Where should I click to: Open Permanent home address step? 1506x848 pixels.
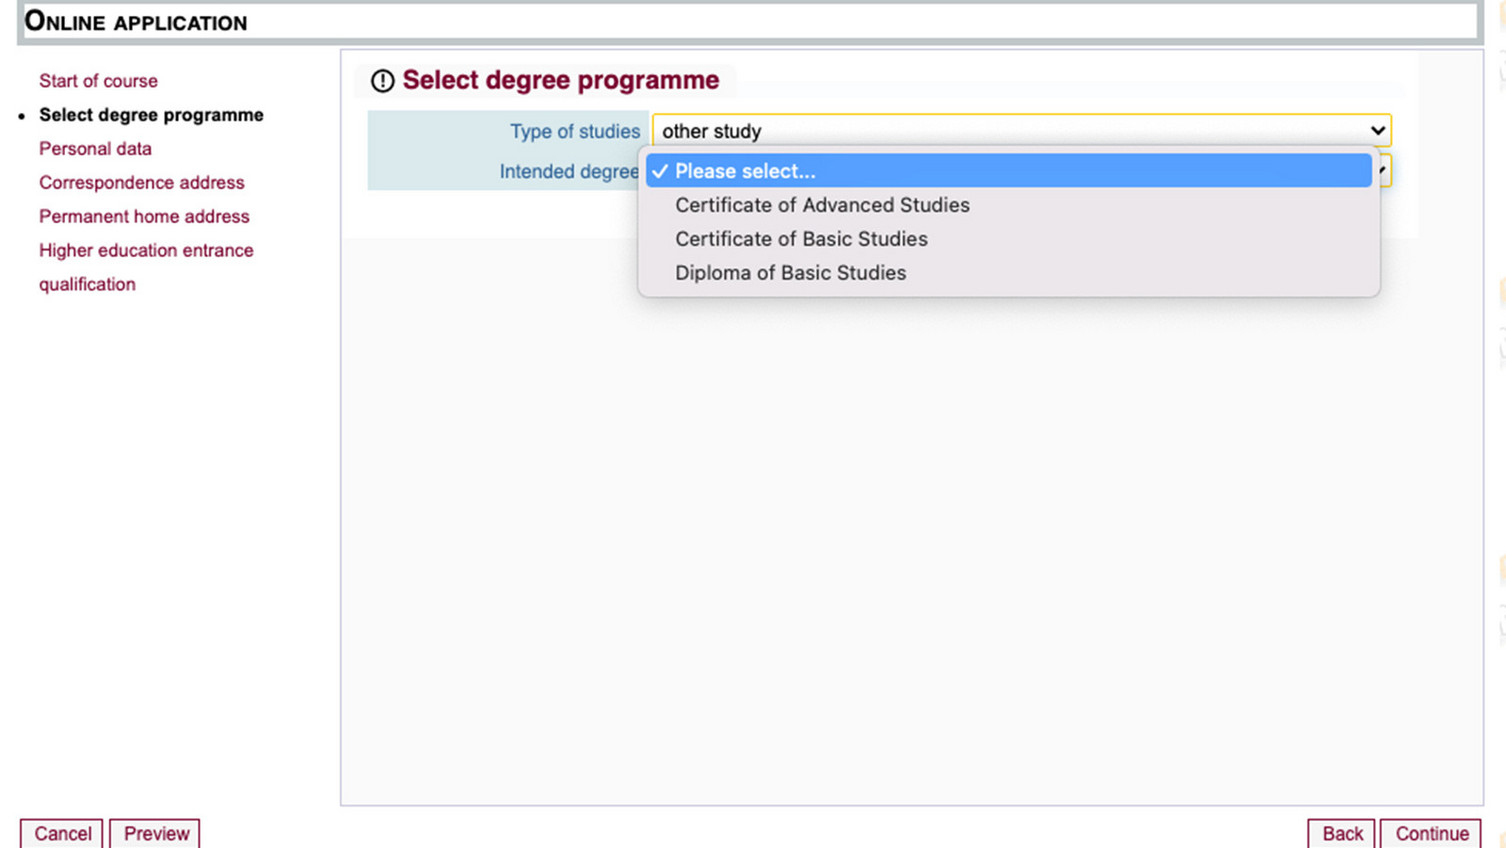coord(144,217)
